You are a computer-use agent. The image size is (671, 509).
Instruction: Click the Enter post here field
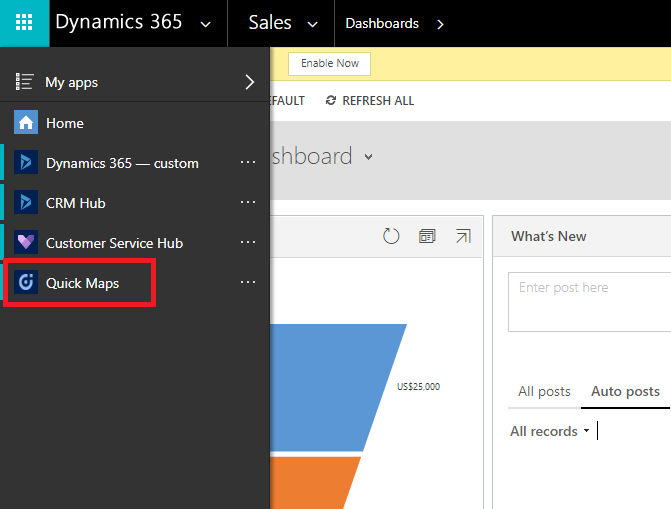[x=590, y=302]
